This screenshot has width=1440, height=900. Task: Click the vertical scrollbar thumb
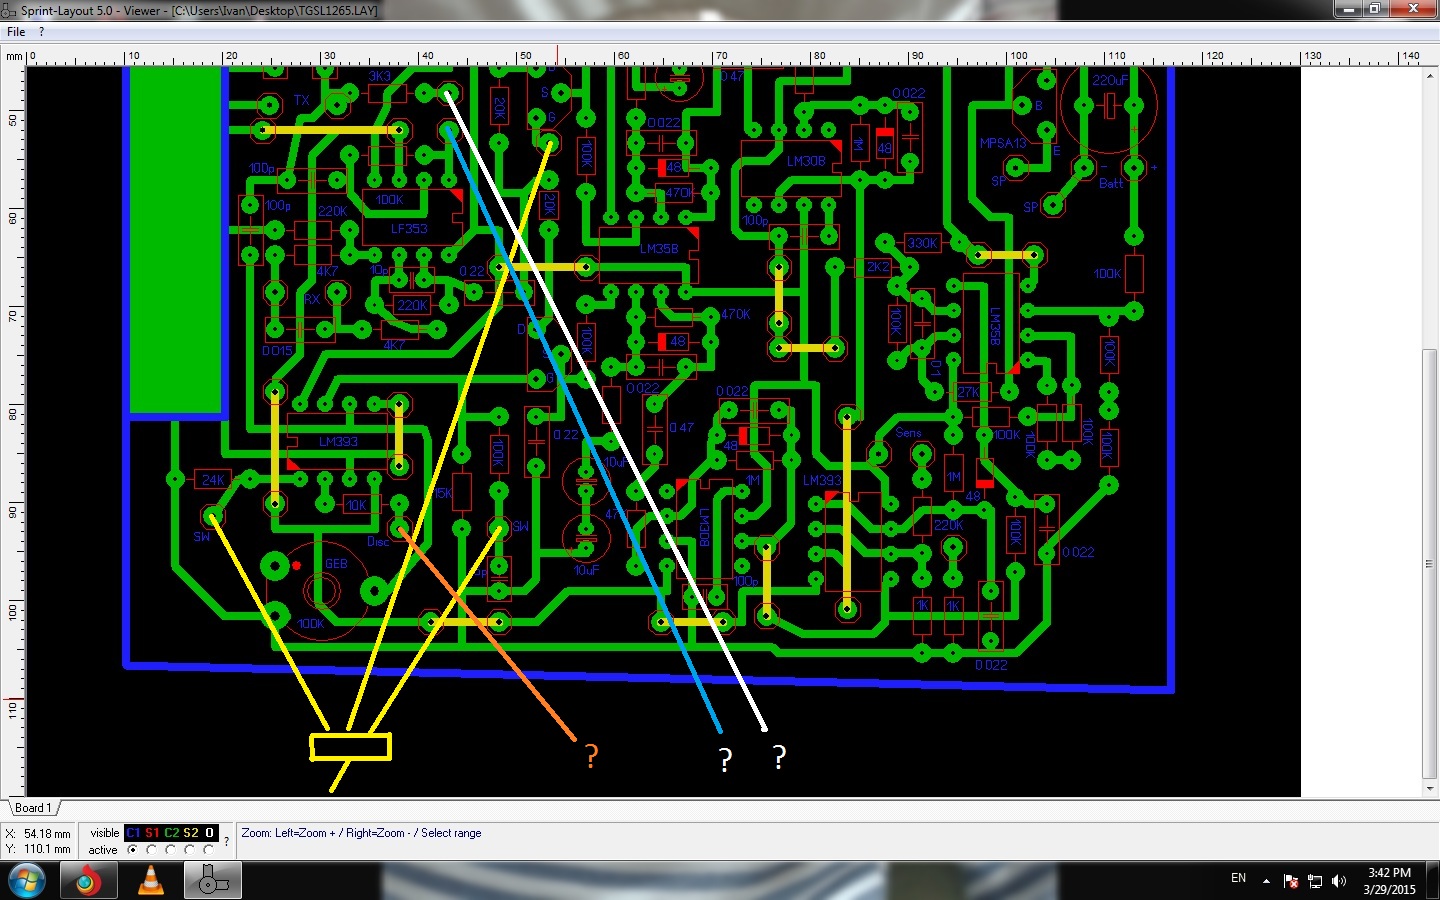1430,564
